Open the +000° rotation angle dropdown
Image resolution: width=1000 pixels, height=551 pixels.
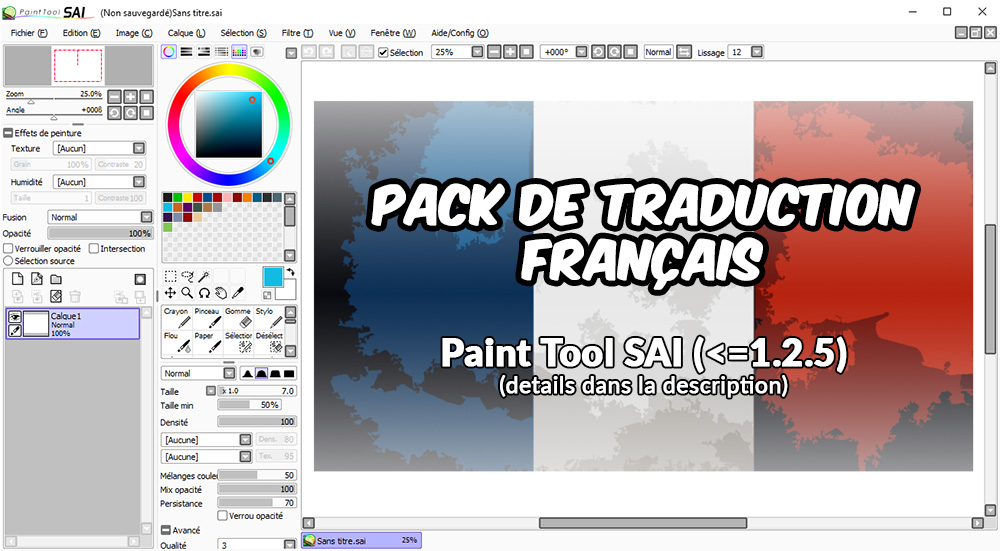(581, 52)
